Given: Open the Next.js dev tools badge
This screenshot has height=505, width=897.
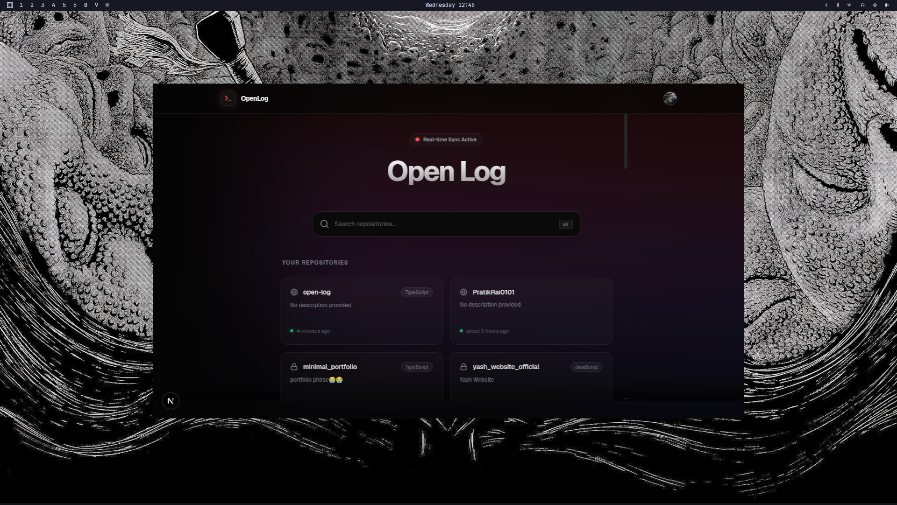Looking at the screenshot, I should pyautogui.click(x=170, y=401).
